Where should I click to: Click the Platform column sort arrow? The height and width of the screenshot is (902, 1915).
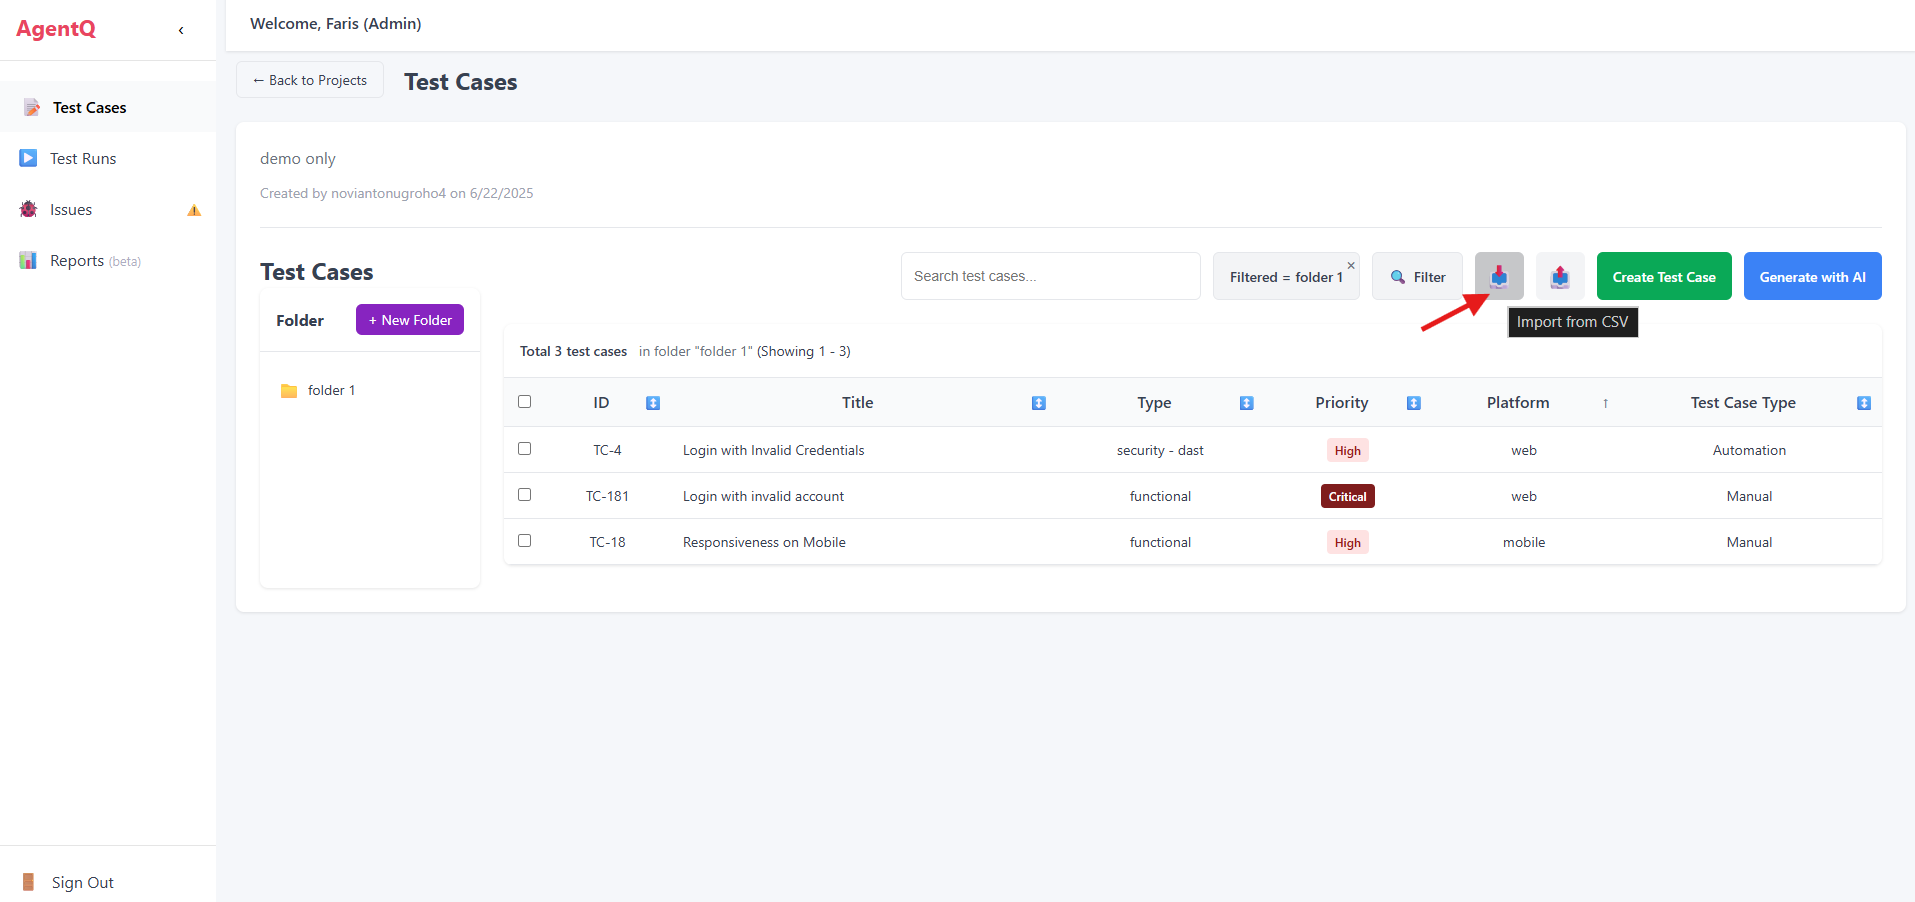(1604, 403)
